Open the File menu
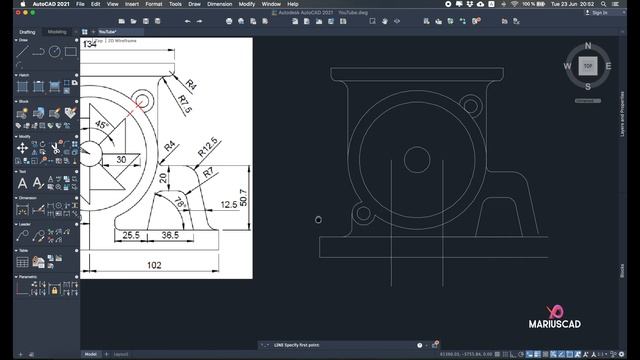Viewport: 640px width, 360px height. [x=80, y=4]
